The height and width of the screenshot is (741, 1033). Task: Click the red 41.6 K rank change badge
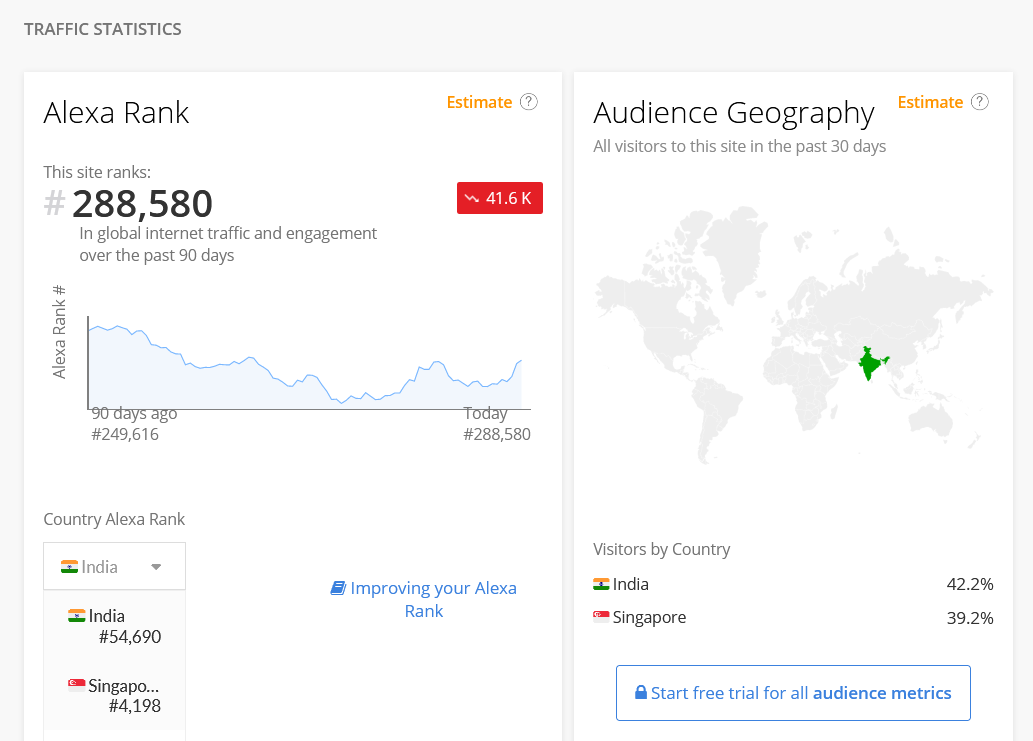(x=500, y=199)
